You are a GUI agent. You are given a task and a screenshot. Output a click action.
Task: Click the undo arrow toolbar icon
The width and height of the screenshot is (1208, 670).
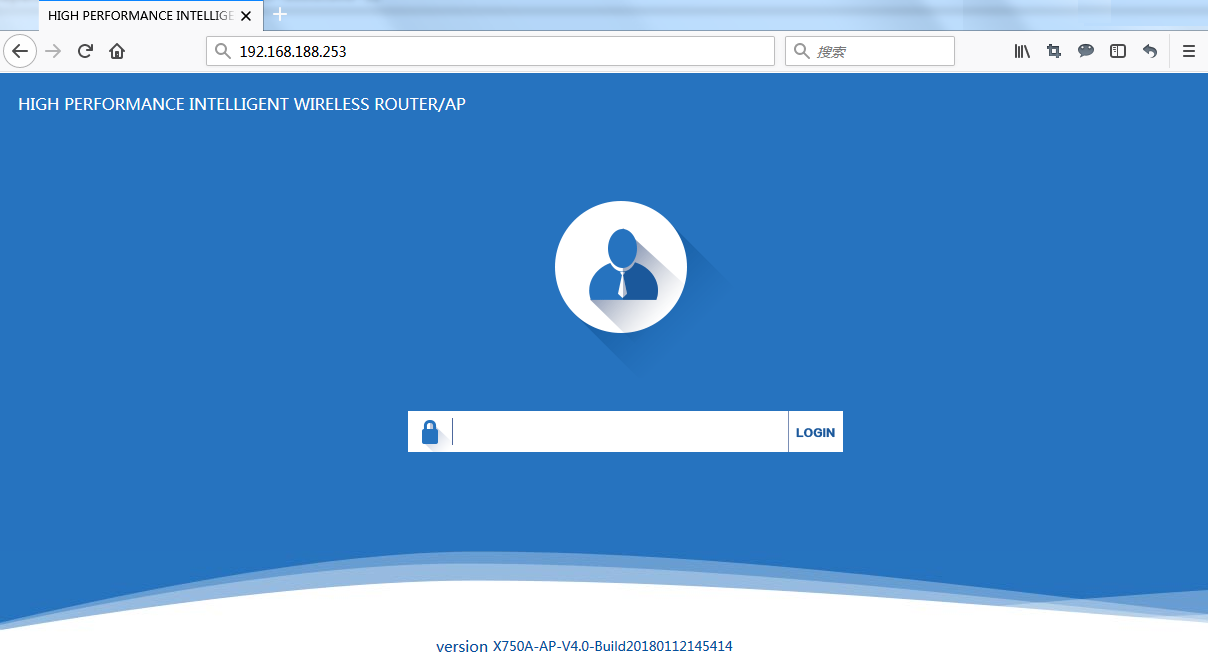pyautogui.click(x=1150, y=51)
